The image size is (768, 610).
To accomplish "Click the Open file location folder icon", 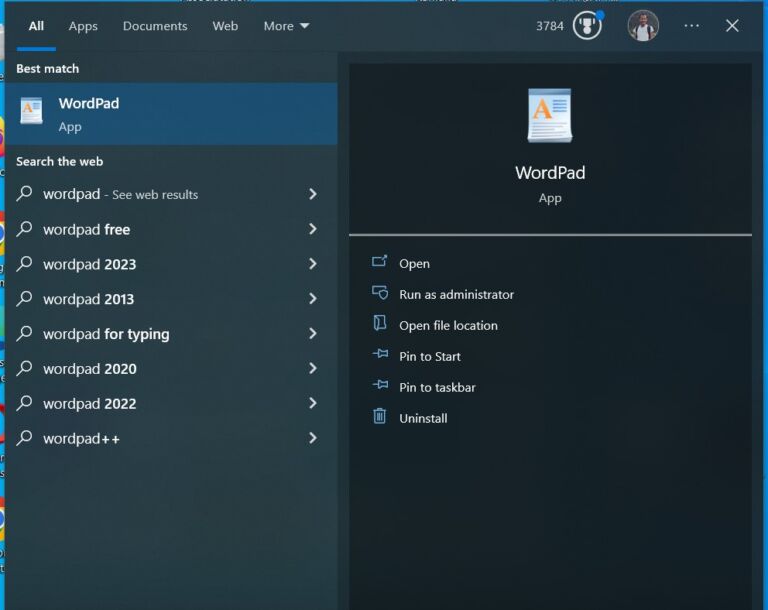I will click(x=380, y=324).
